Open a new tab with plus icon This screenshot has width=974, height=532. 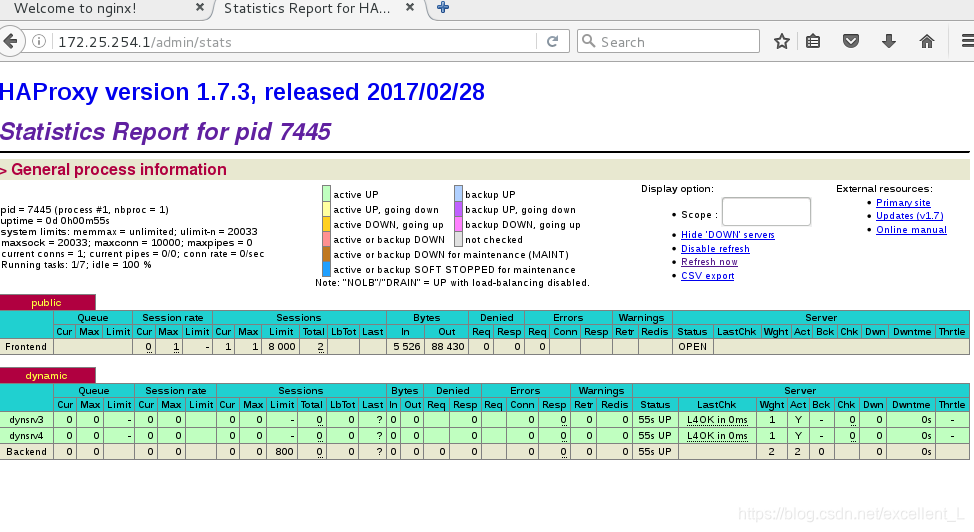click(x=443, y=7)
